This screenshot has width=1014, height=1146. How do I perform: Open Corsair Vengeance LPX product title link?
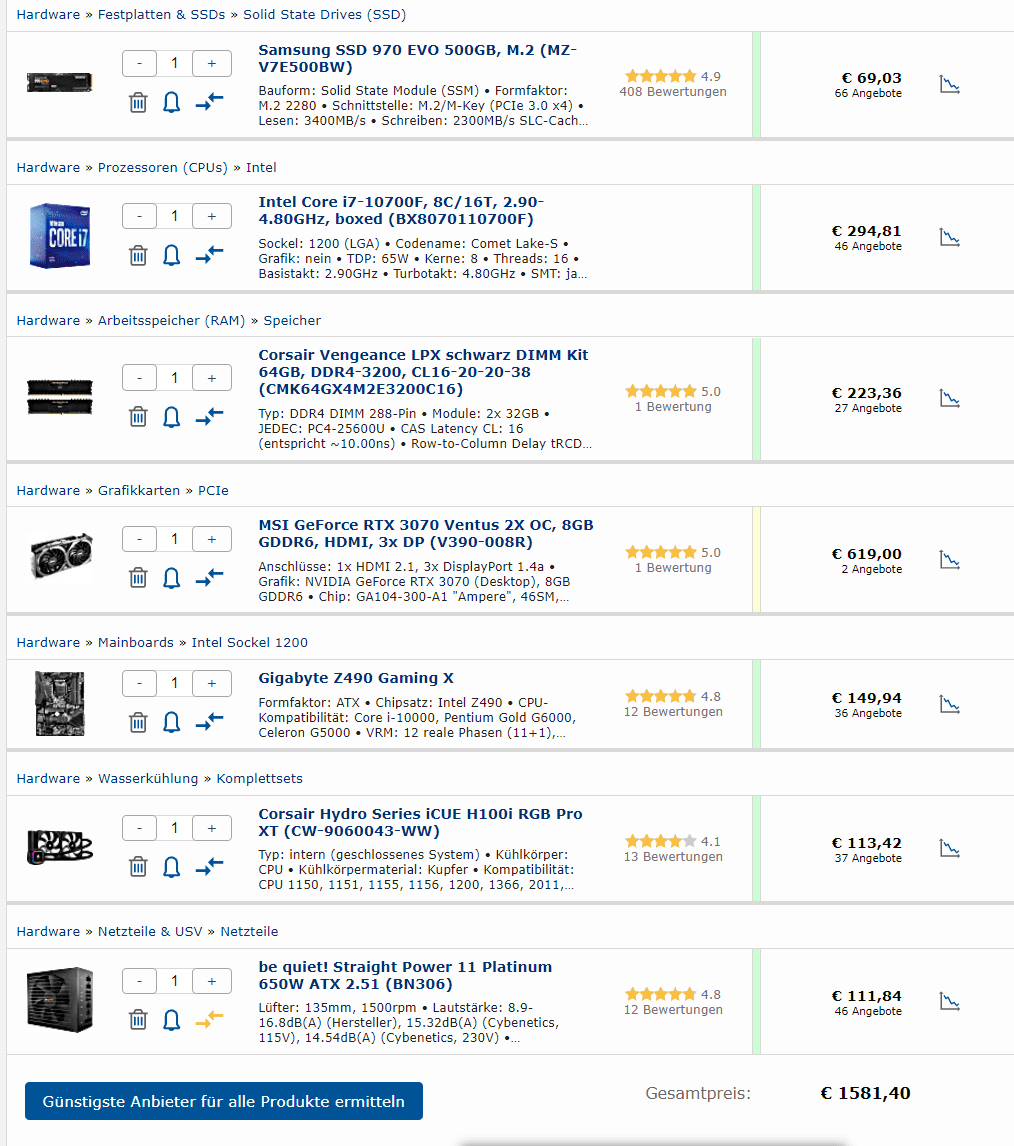pyautogui.click(x=423, y=371)
